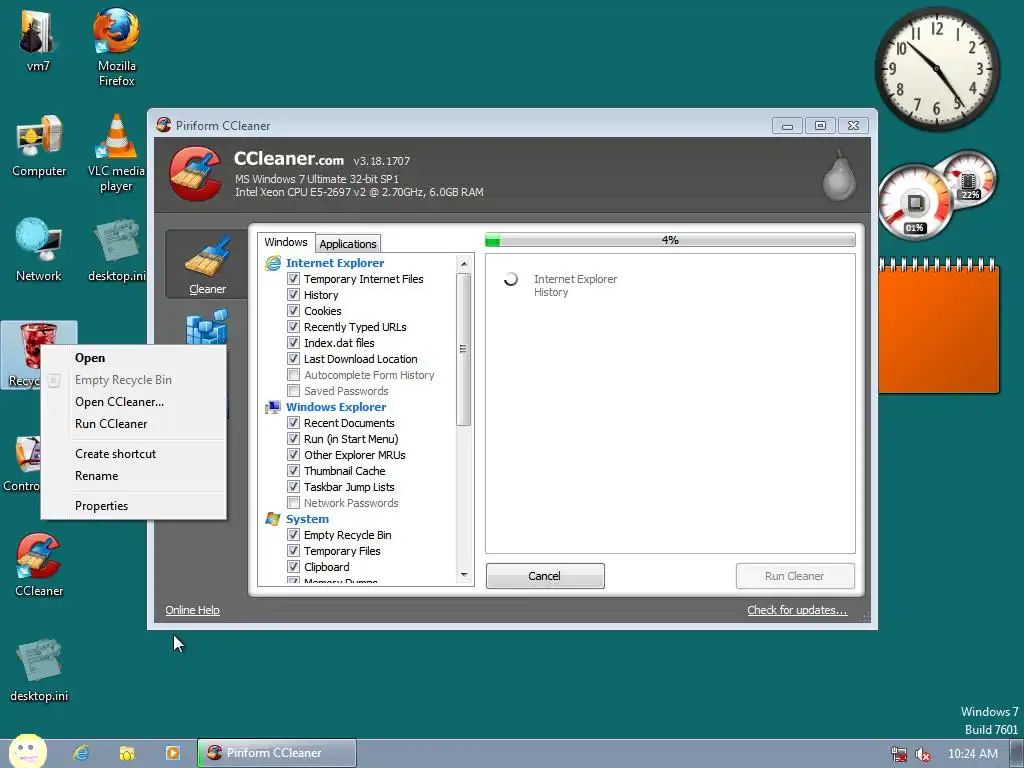1024x768 pixels.
Task: Uncheck Internet Explorer History checkbox
Action: point(294,295)
